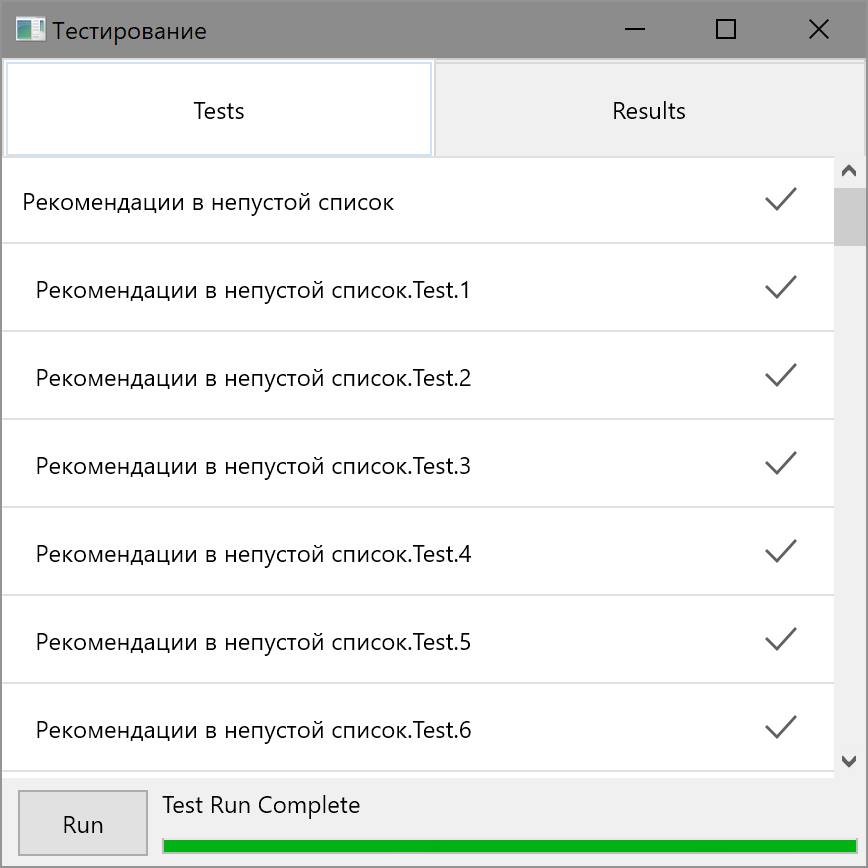868x868 pixels.
Task: Click the application icon in the title bar
Action: 30,30
